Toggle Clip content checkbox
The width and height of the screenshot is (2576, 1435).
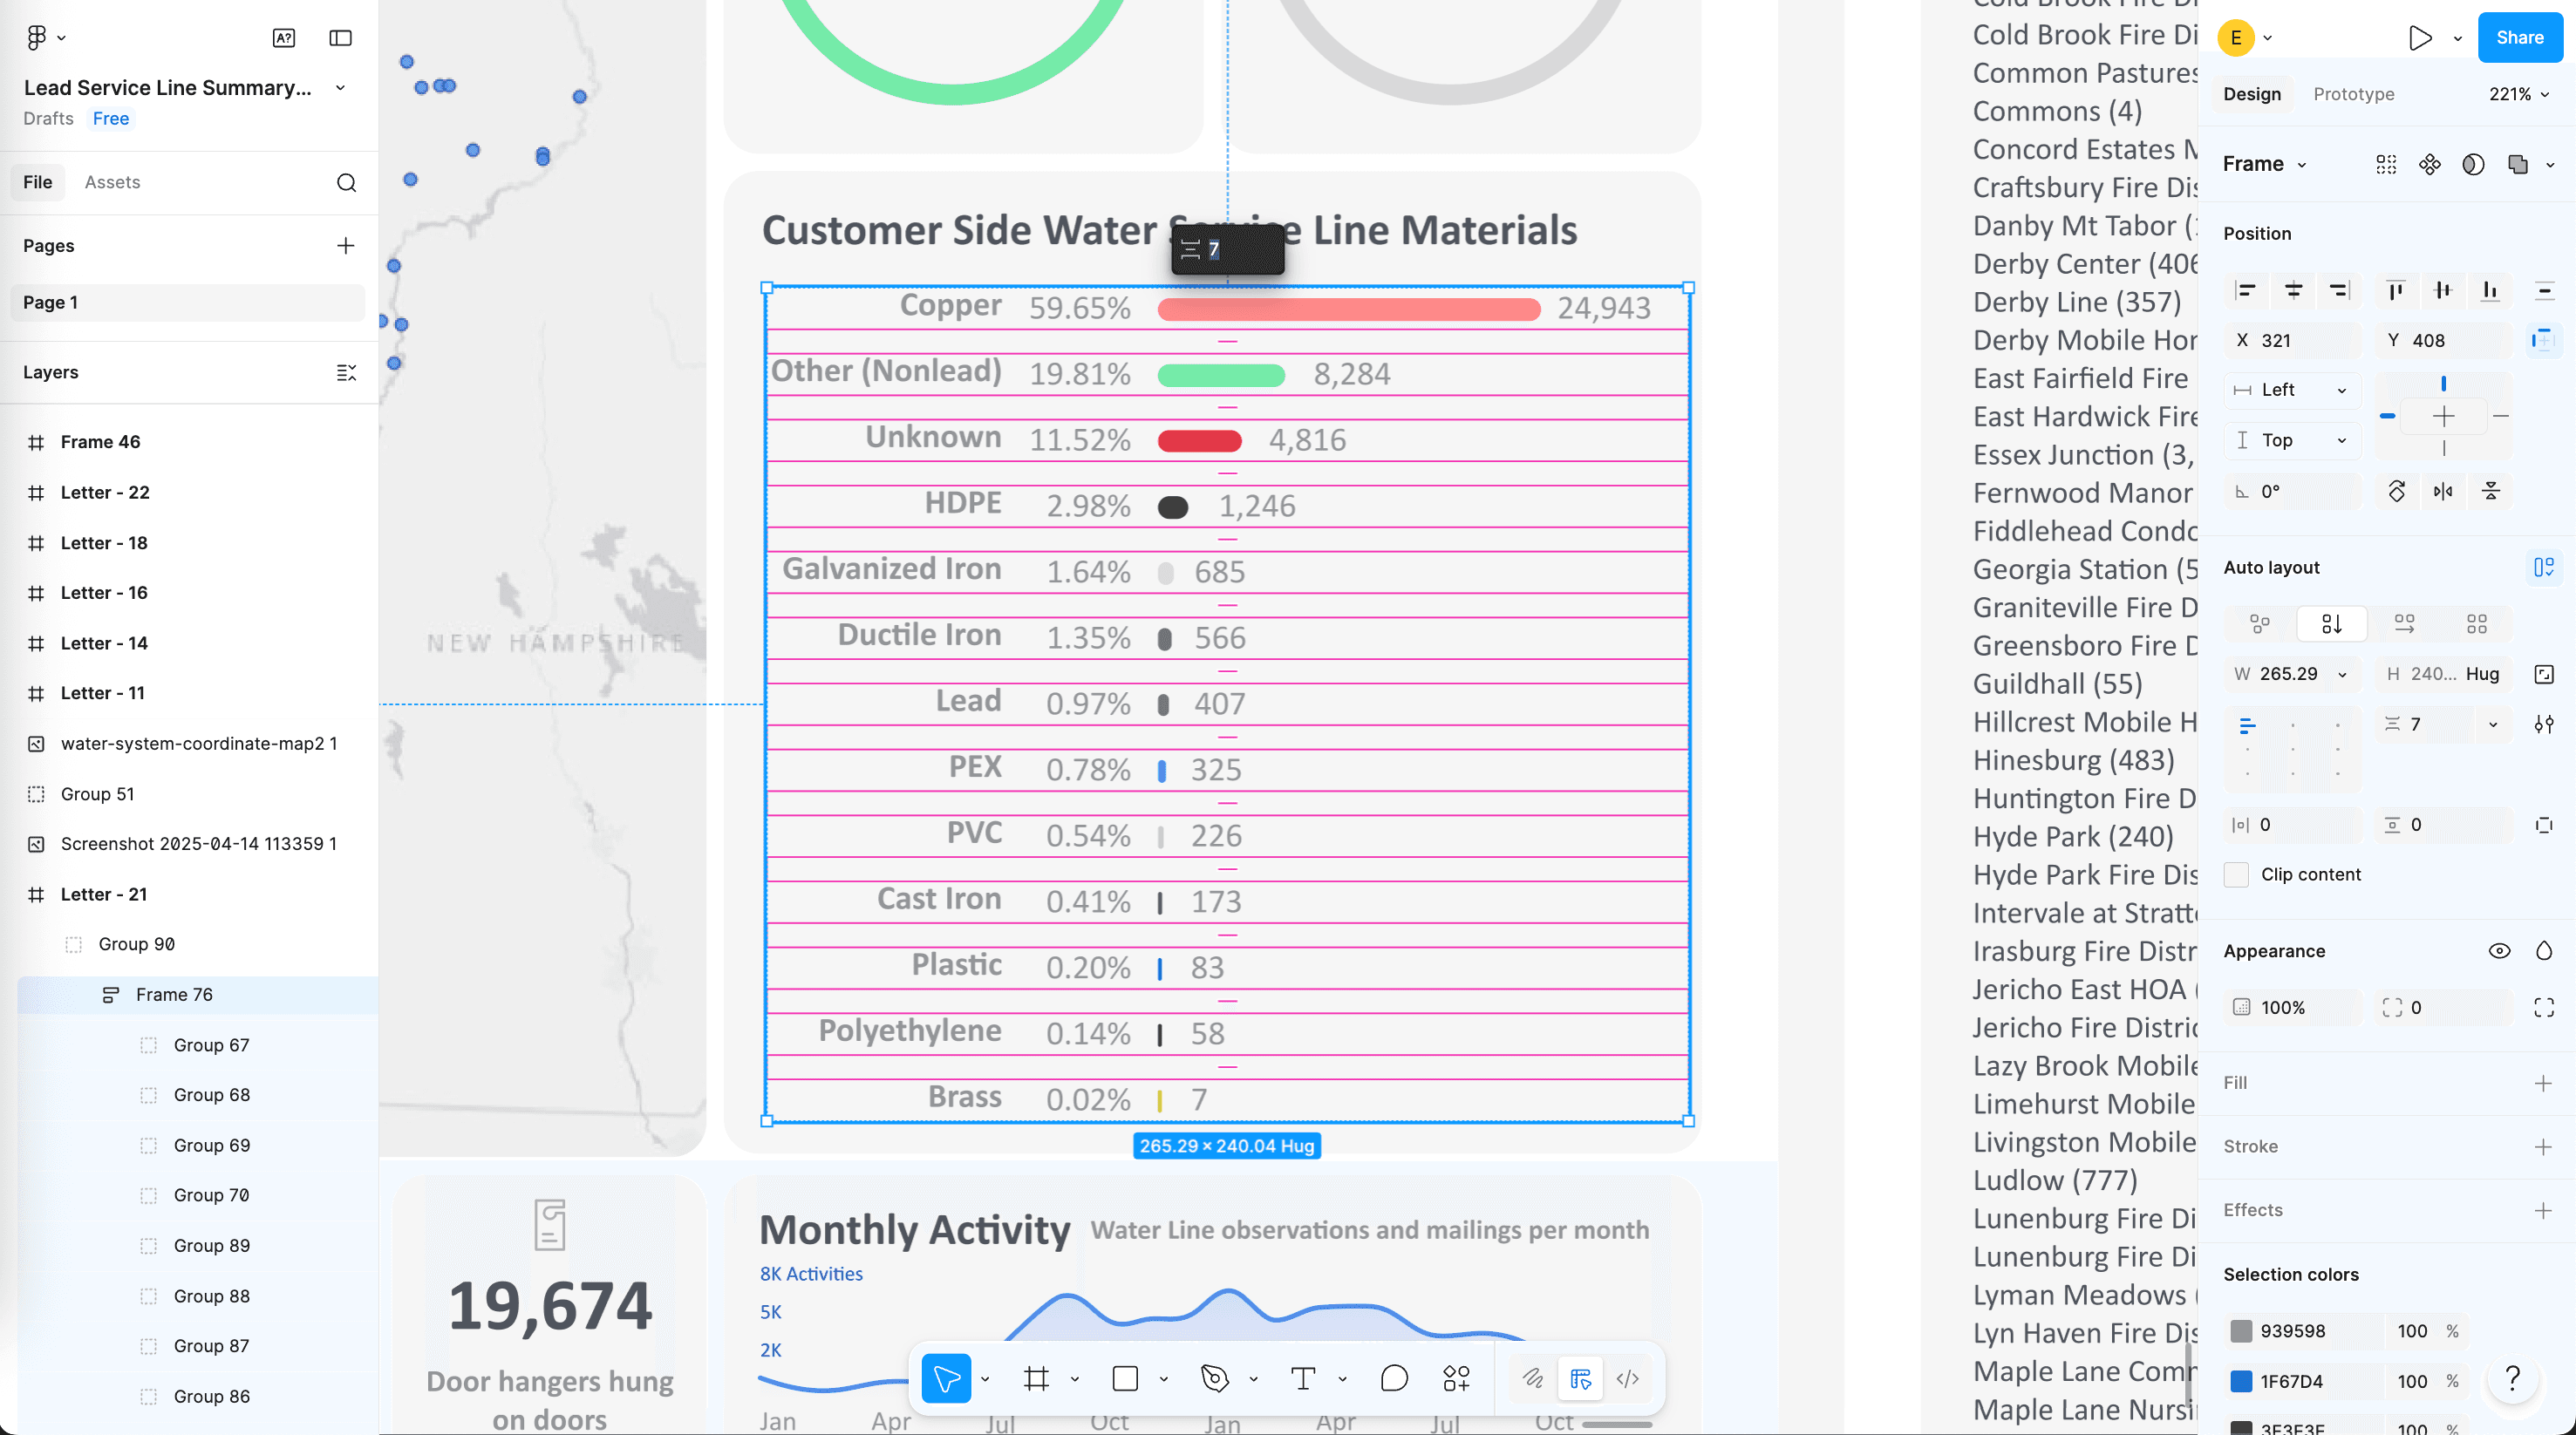[x=2237, y=874]
